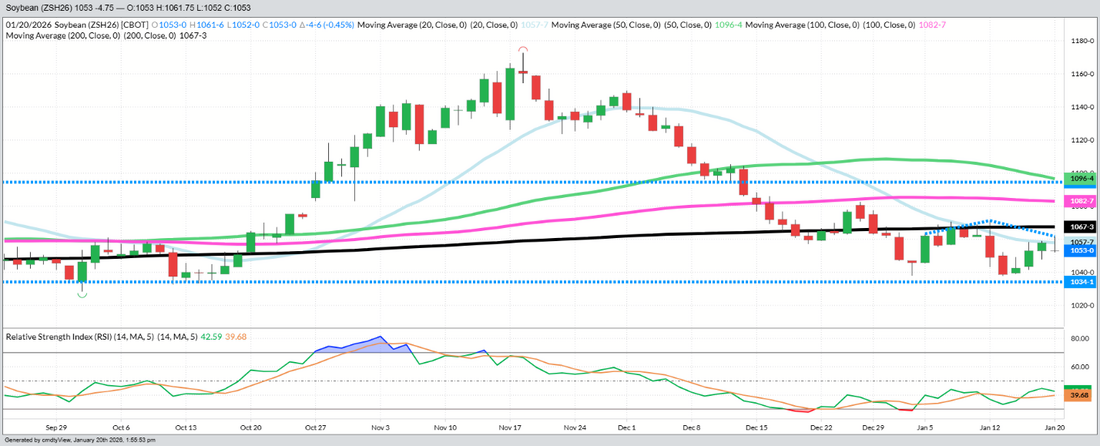Click the light-blue '1057-7' value in the legend
The height and width of the screenshot is (446, 1100).
tap(535, 25)
